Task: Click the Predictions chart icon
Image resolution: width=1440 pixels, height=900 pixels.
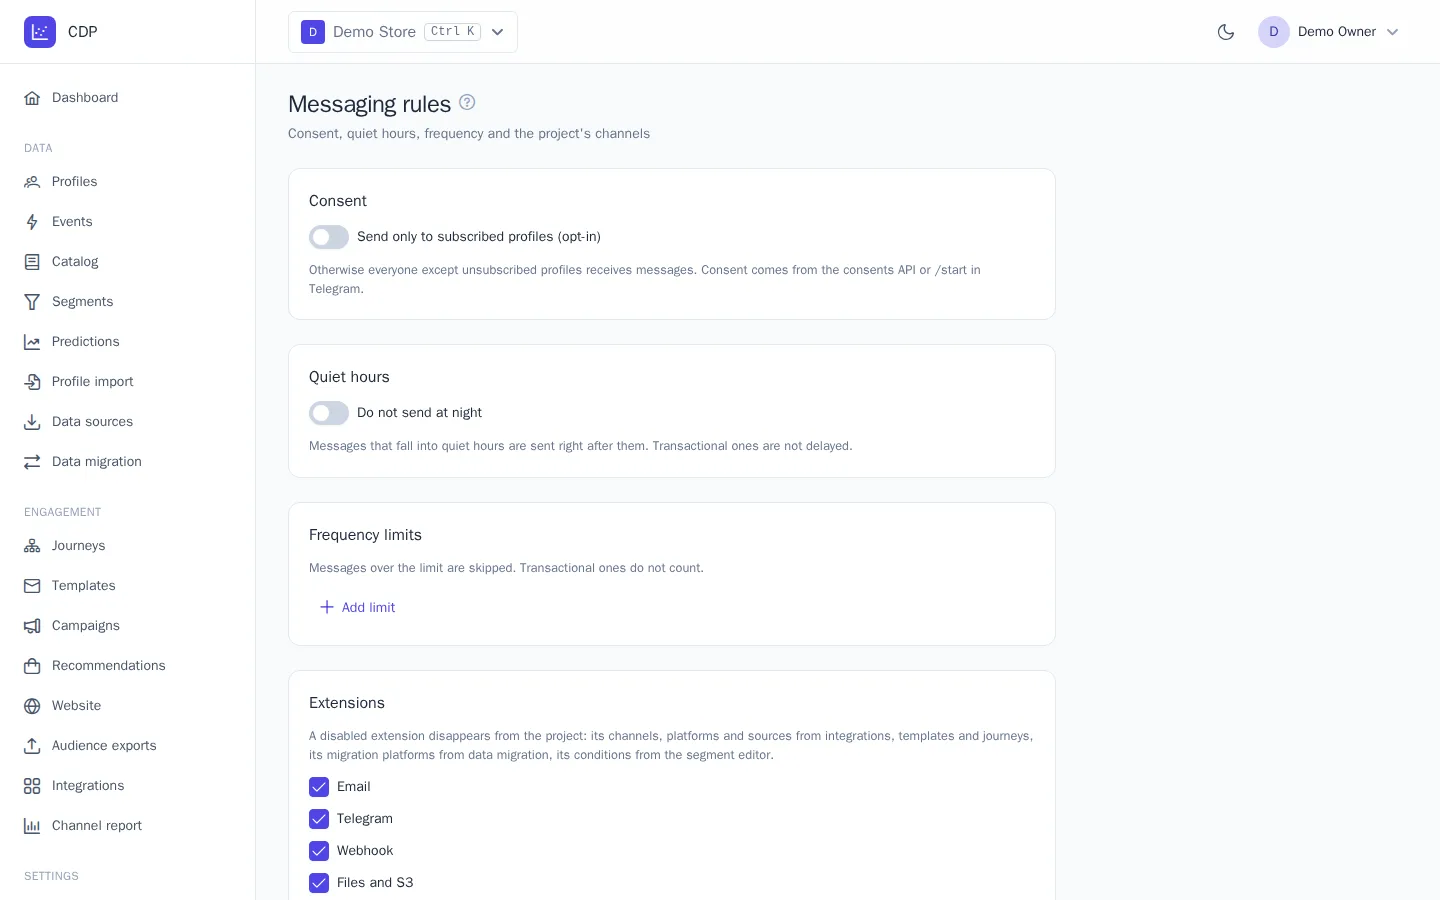Action: pos(32,342)
